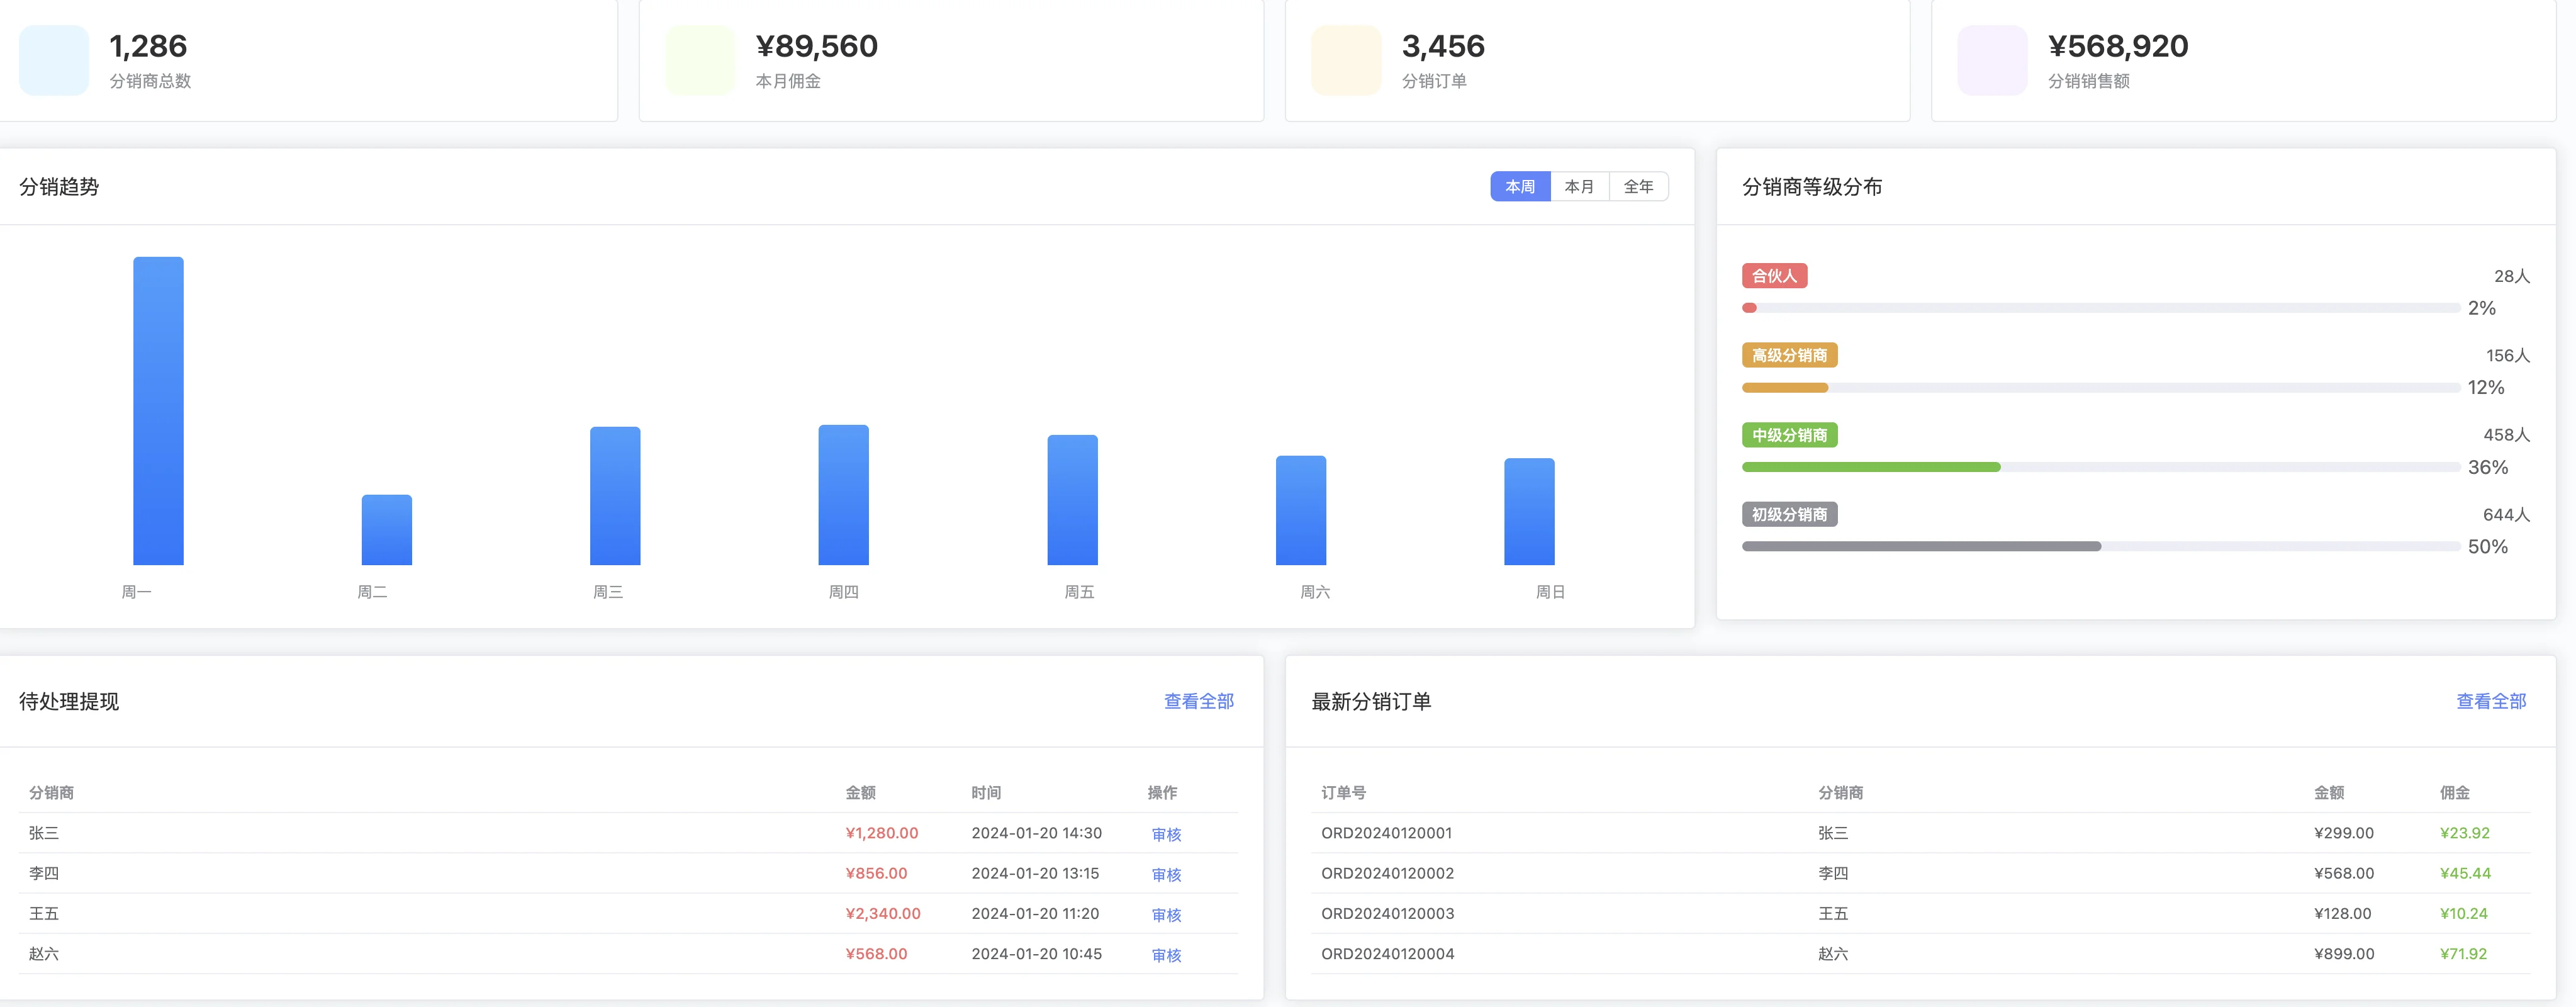Select the 初级分销商 level badge
Viewport: 2576px width, 1007px height.
coord(1790,514)
